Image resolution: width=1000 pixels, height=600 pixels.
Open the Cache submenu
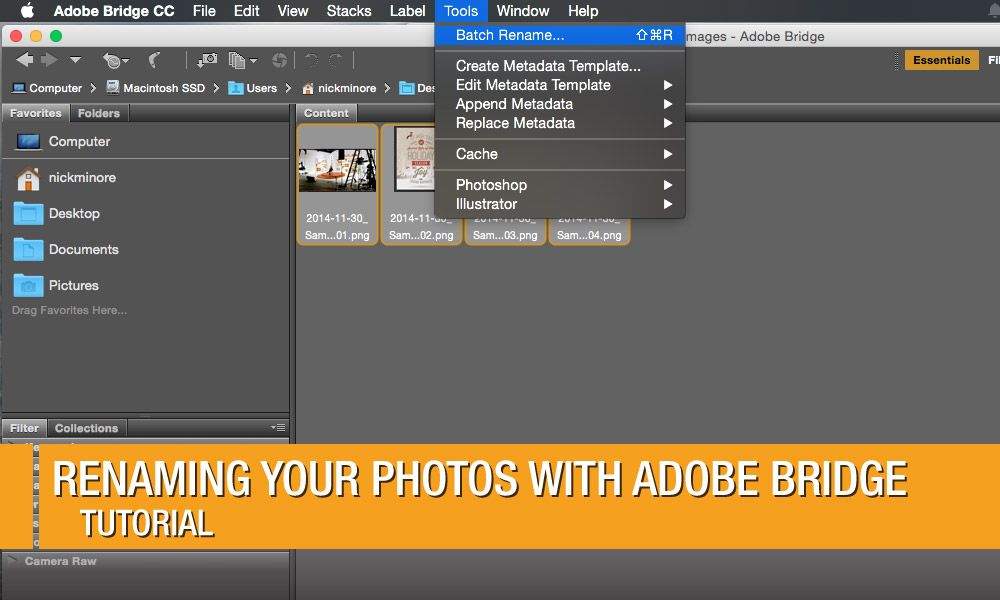(x=560, y=154)
